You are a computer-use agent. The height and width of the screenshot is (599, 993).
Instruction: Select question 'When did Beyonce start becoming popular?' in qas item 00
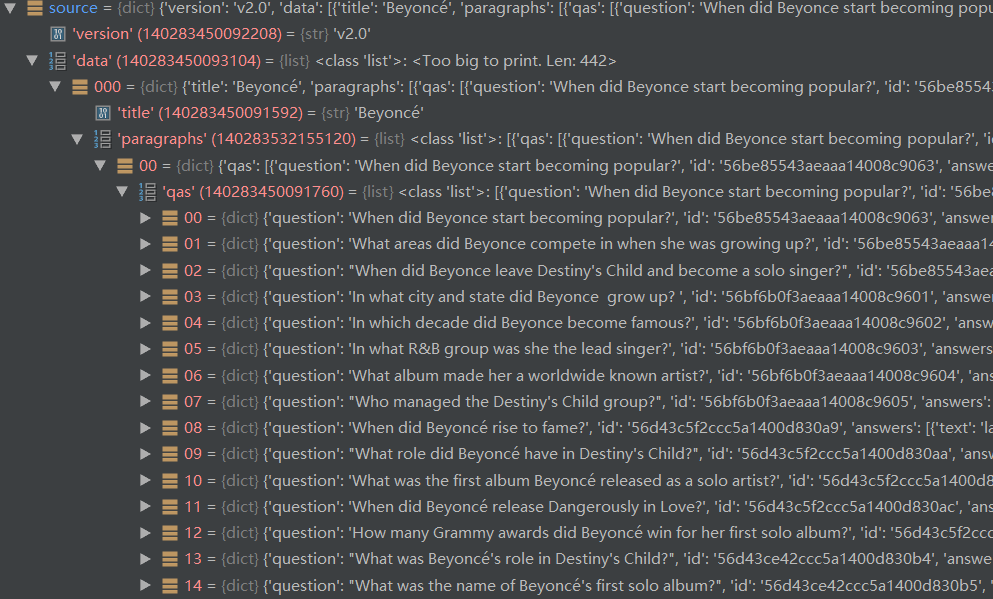[x=512, y=218]
